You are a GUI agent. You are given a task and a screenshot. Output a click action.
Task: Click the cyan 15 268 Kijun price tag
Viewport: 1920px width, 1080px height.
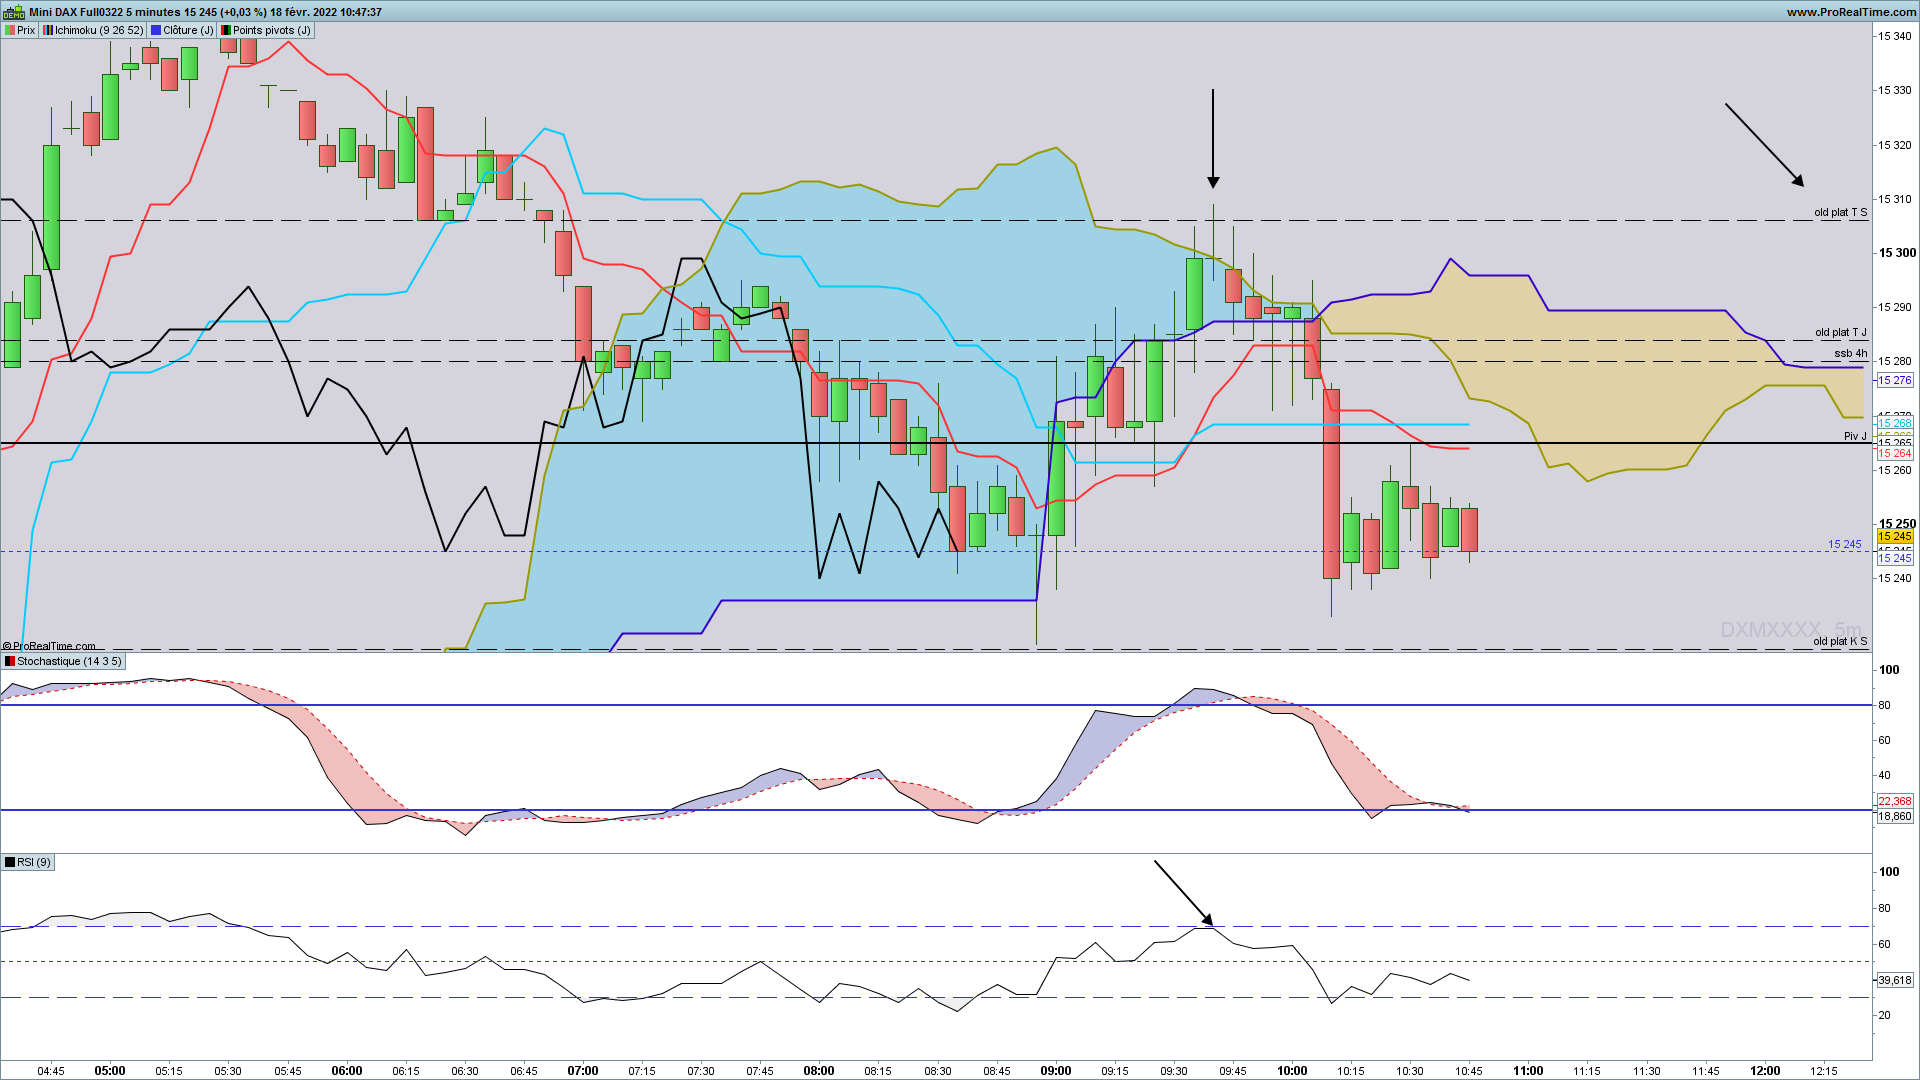pyautogui.click(x=1895, y=423)
